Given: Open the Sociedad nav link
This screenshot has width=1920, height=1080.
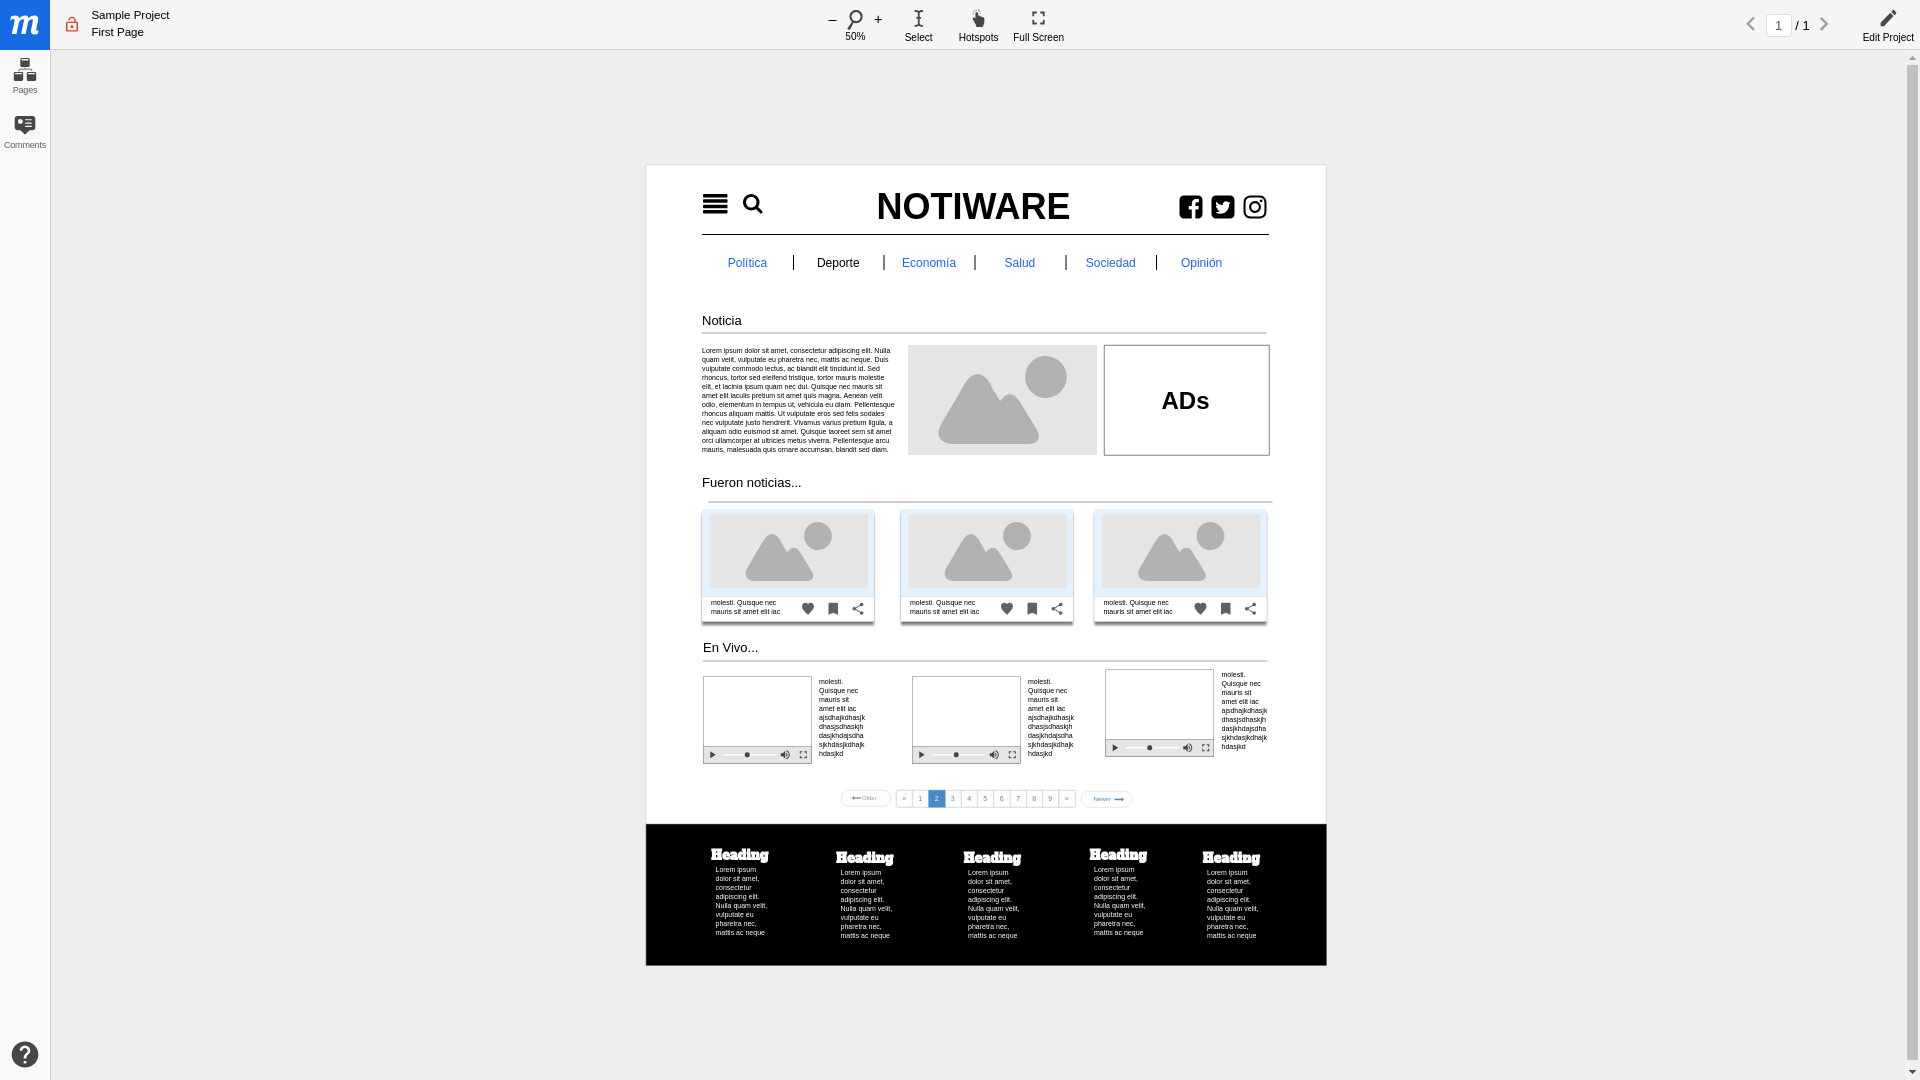Looking at the screenshot, I should 1111,263.
